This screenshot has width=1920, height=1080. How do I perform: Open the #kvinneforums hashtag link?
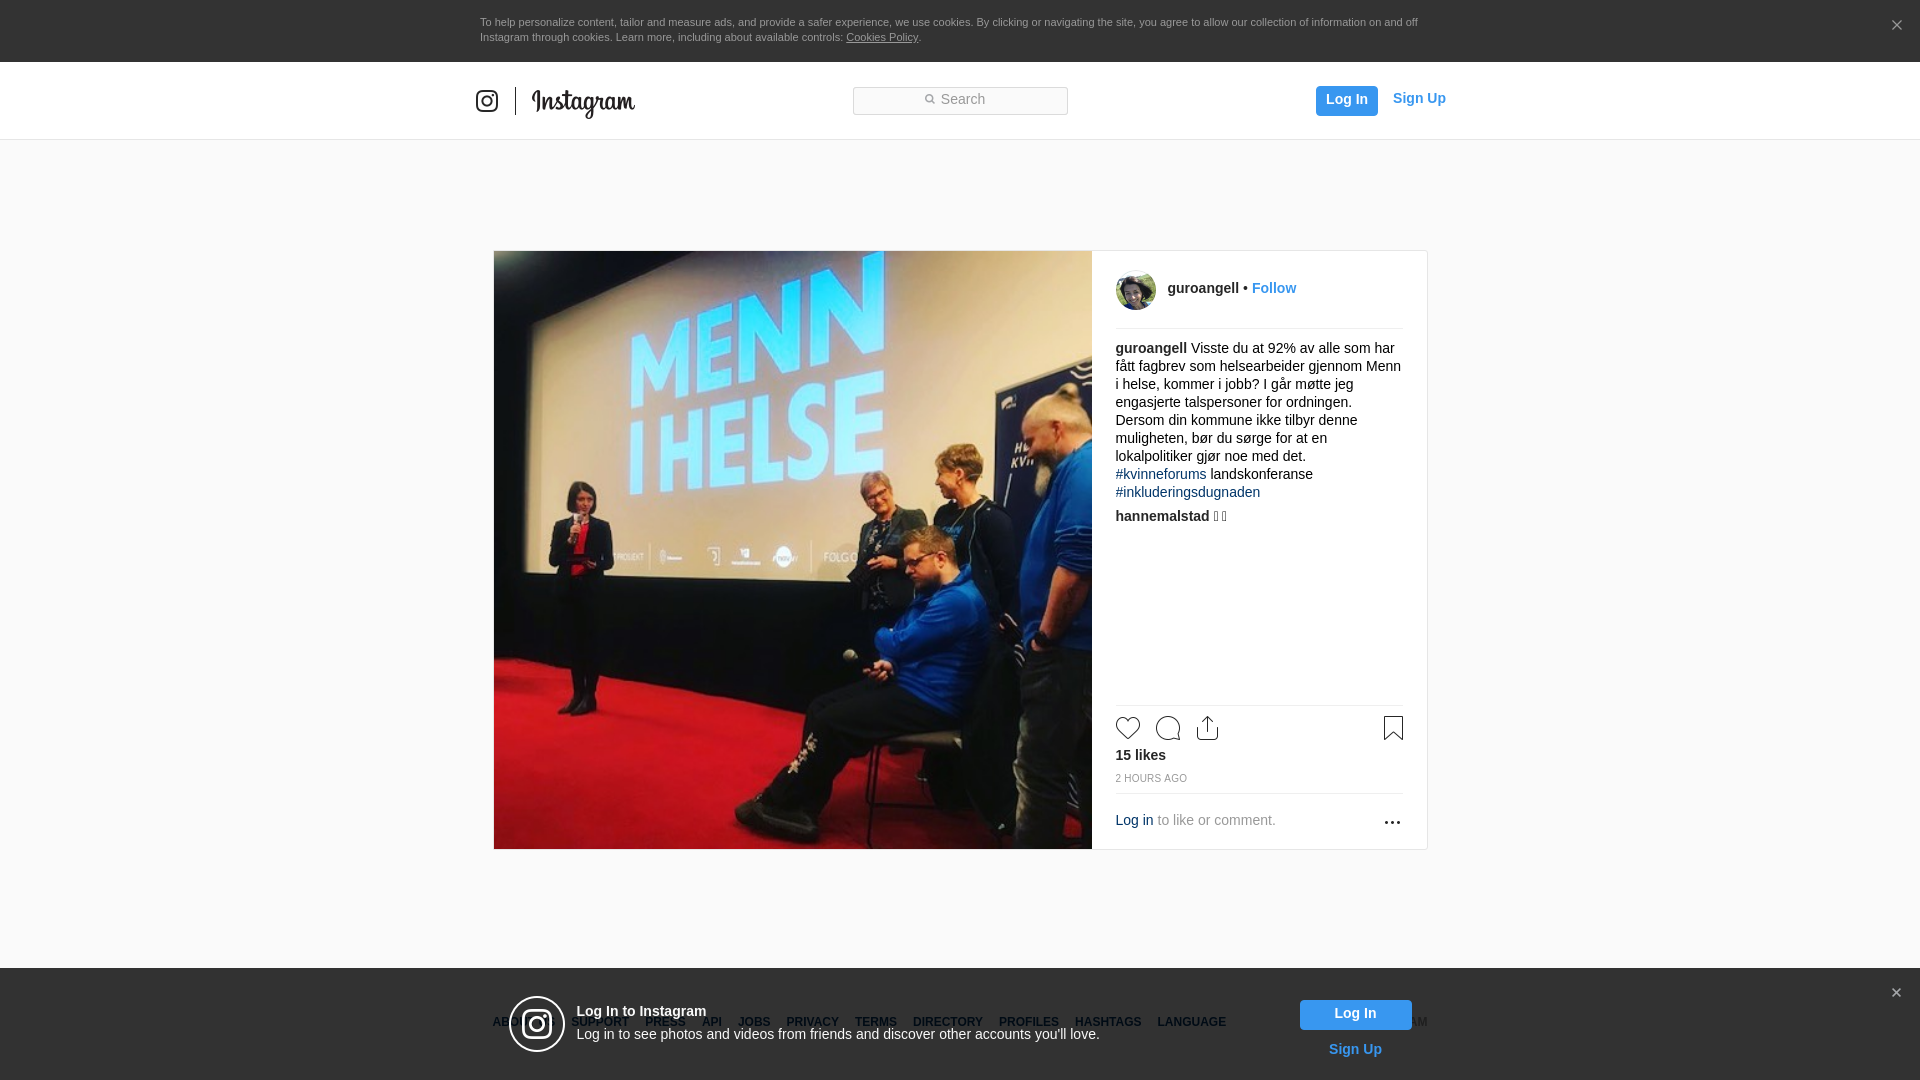tap(1161, 474)
